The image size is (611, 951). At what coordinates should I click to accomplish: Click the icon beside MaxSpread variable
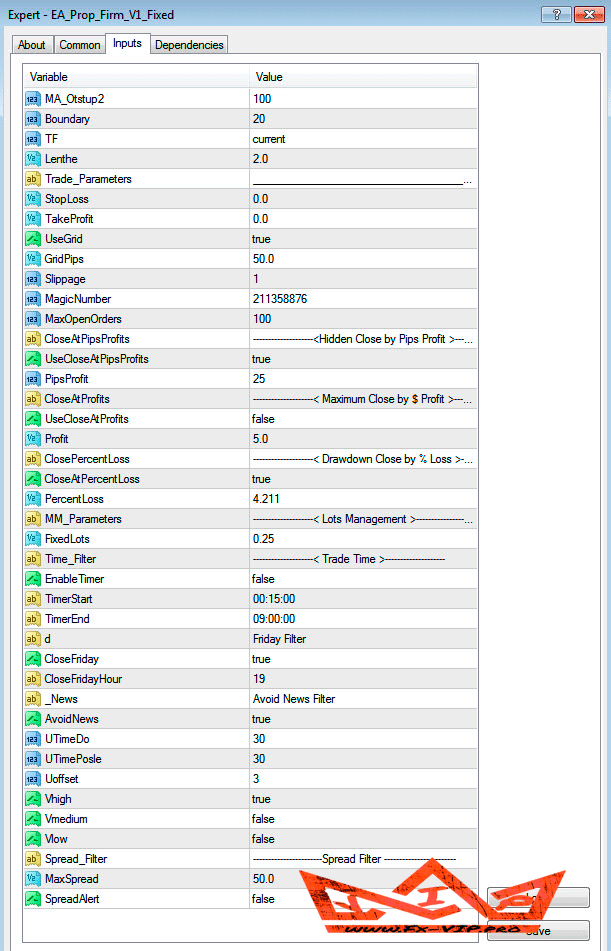(x=33, y=879)
